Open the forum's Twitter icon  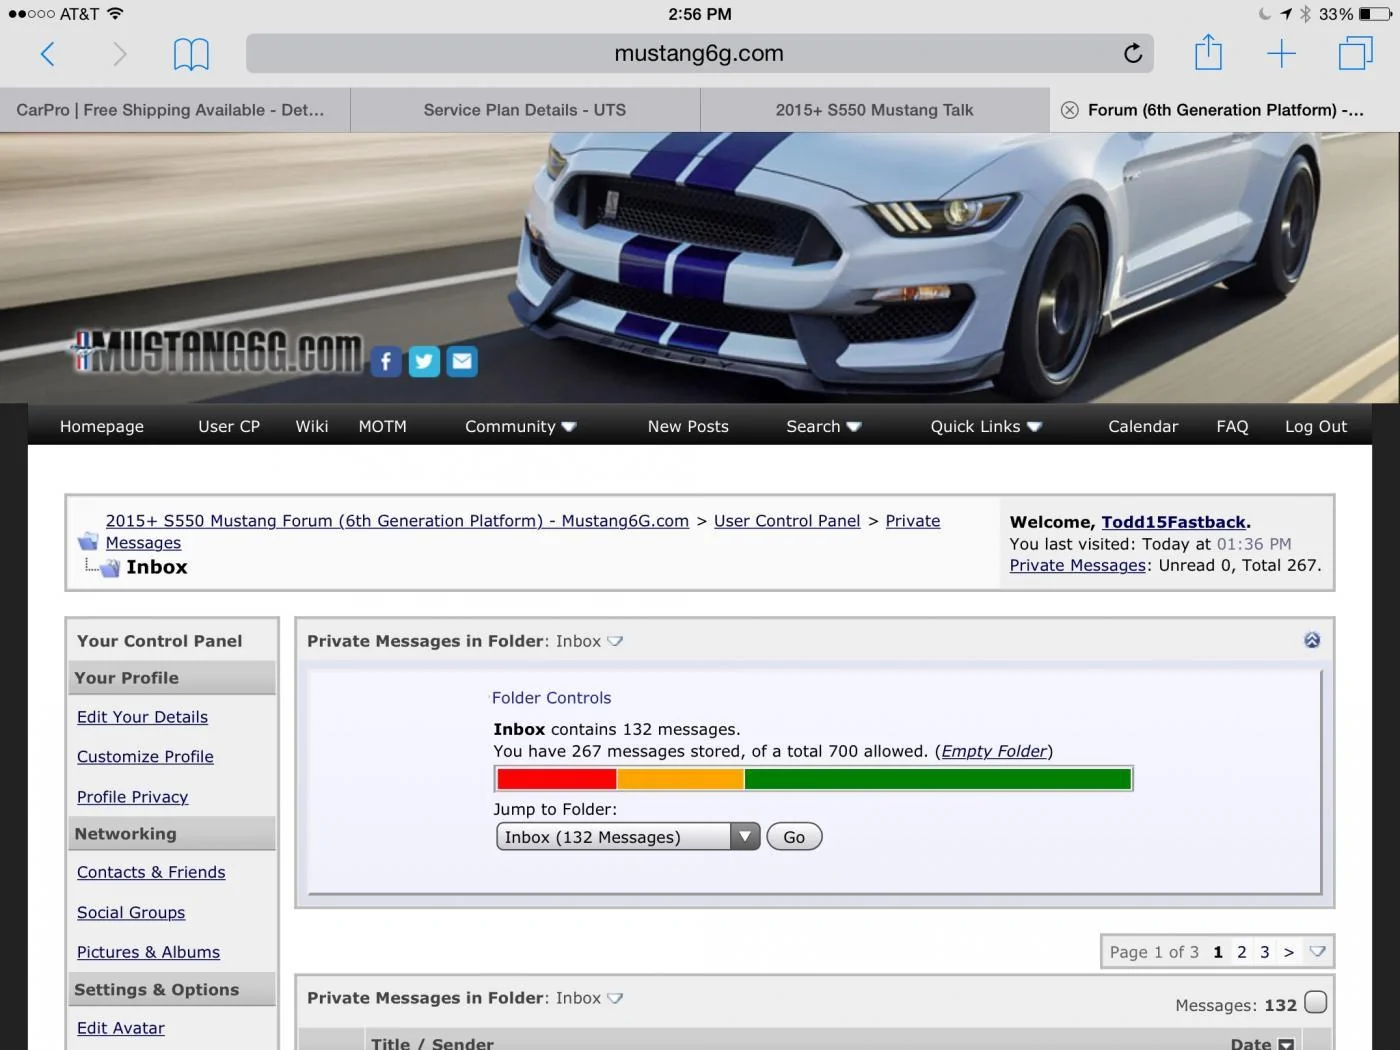pyautogui.click(x=424, y=361)
